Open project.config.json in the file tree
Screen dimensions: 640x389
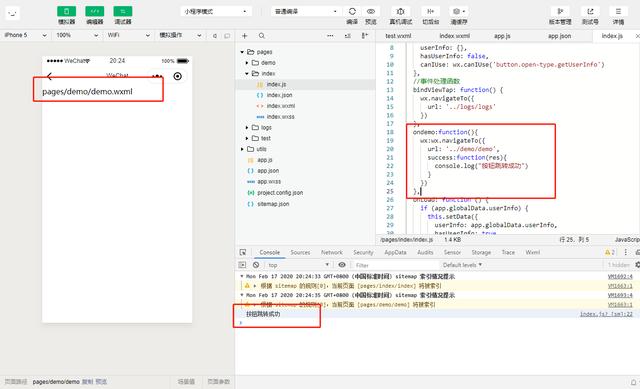click(280, 193)
